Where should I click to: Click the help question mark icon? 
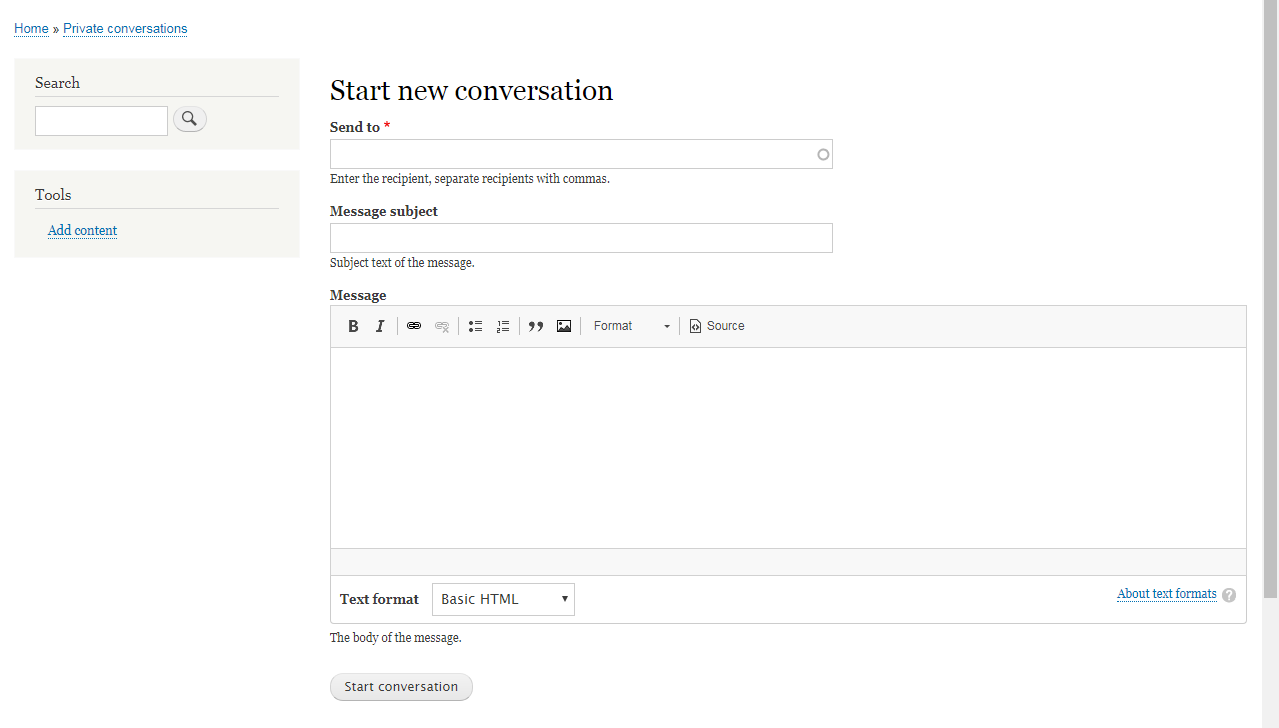click(1229, 595)
